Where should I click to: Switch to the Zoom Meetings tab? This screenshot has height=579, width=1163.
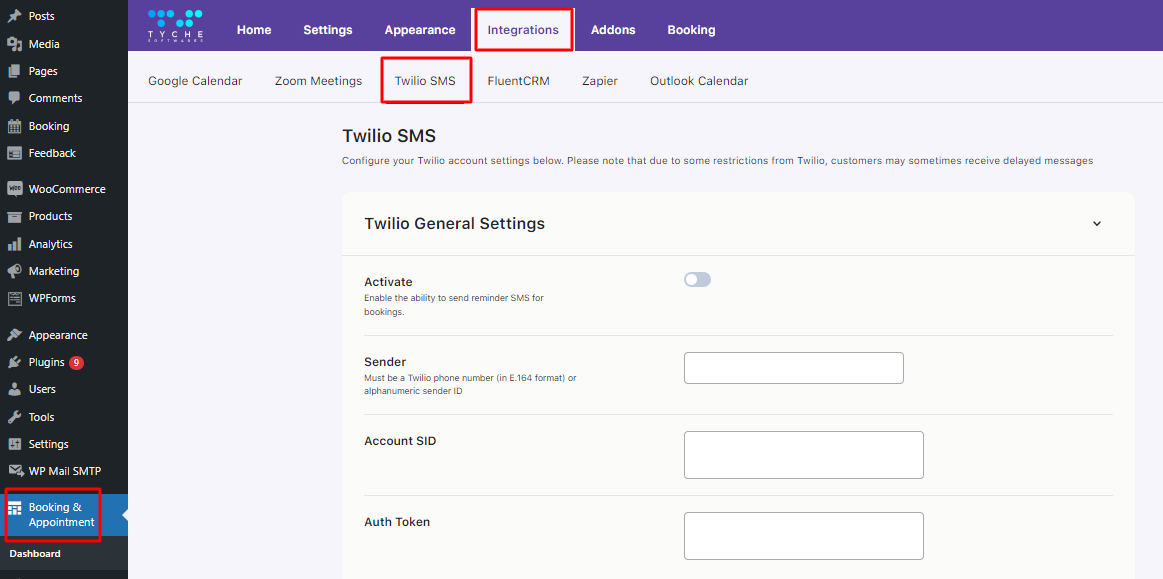[318, 81]
